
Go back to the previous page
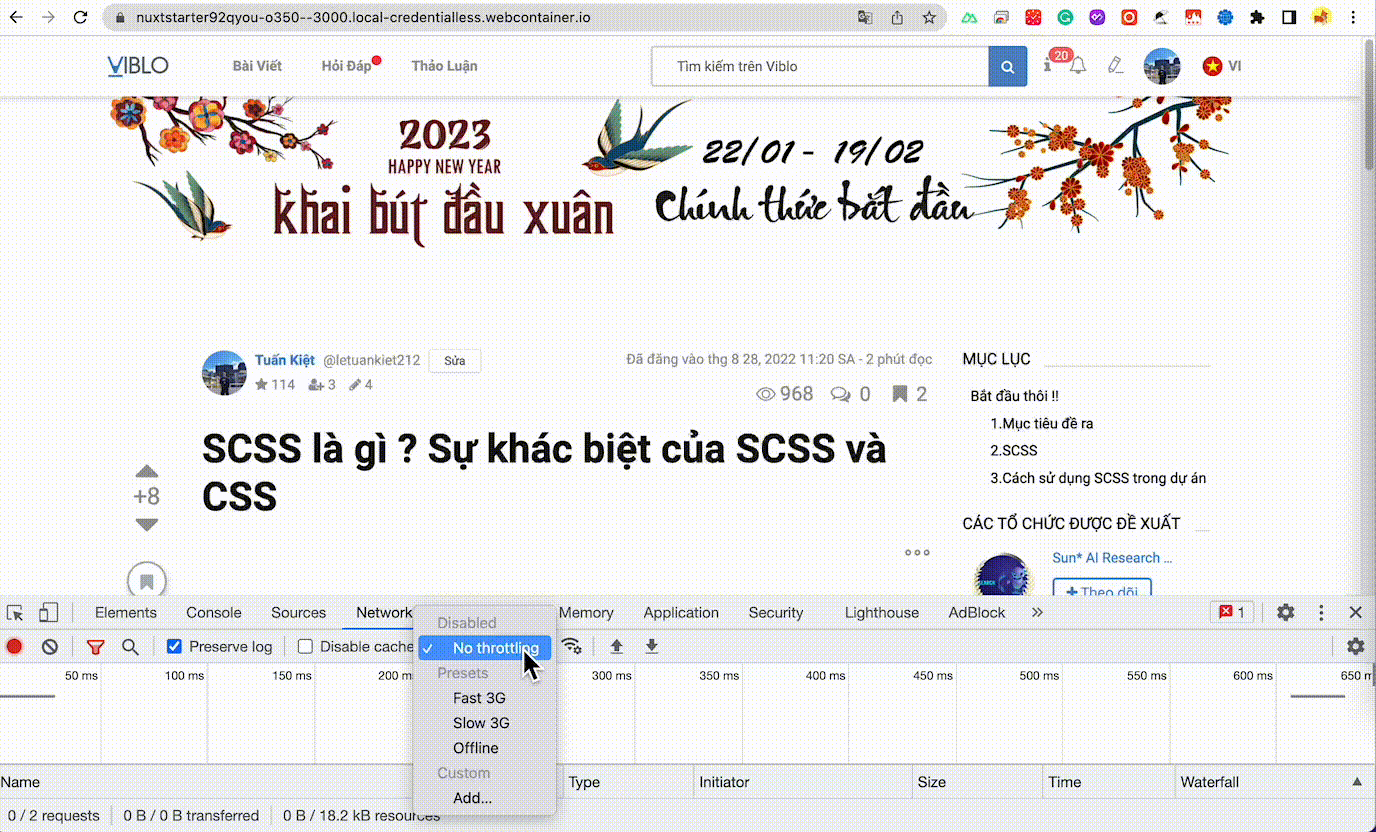click(16, 17)
